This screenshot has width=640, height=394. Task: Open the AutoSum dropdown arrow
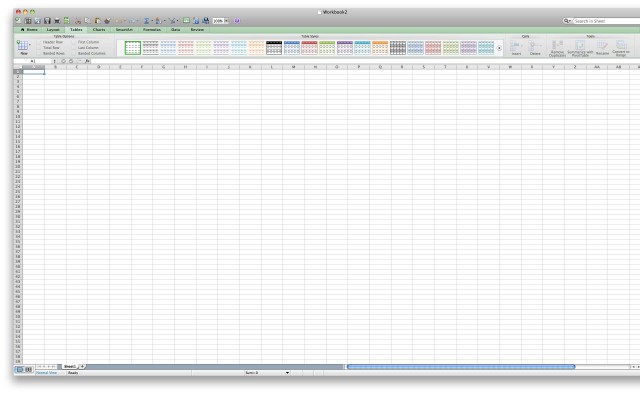coord(151,21)
